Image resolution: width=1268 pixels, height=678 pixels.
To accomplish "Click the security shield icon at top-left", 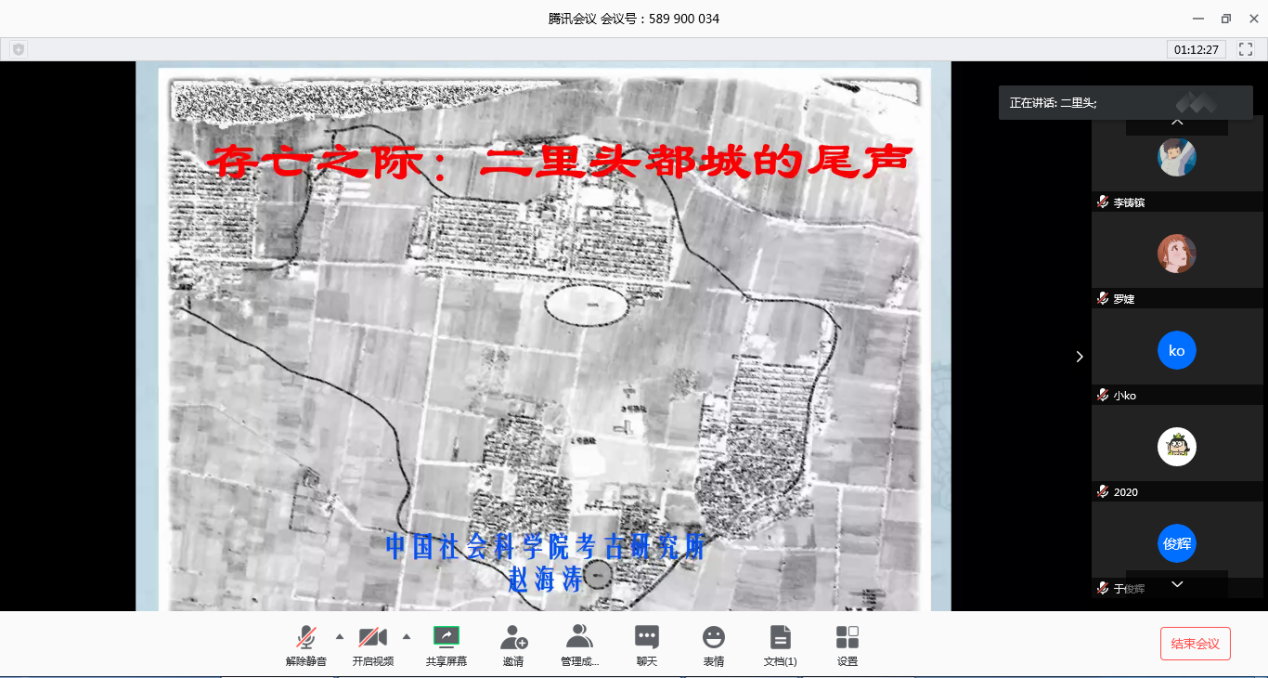I will [x=18, y=49].
